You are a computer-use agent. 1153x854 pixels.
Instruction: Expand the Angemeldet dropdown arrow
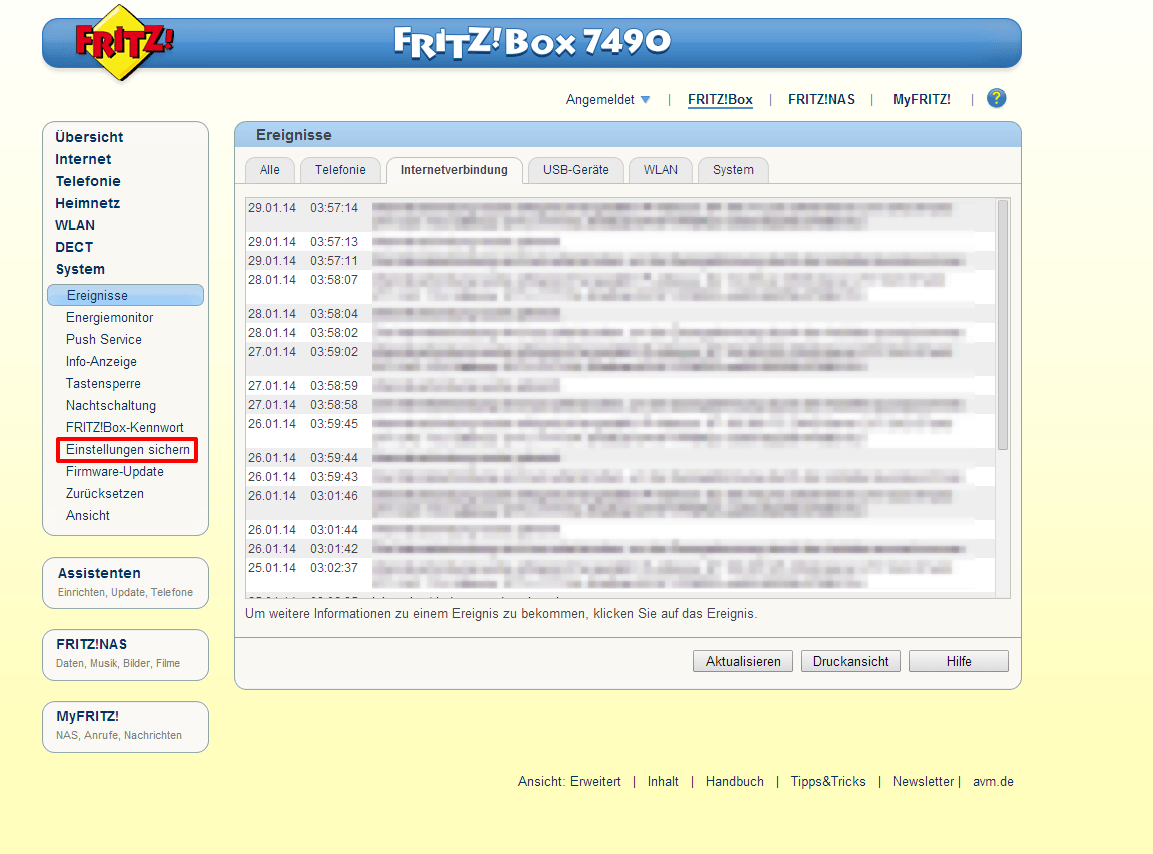[x=646, y=99]
